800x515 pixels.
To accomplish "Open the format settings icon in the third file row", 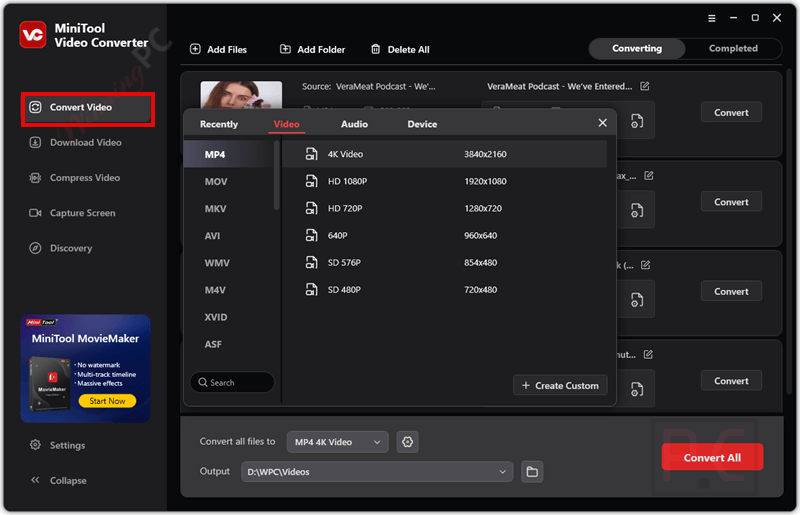I will [637, 300].
